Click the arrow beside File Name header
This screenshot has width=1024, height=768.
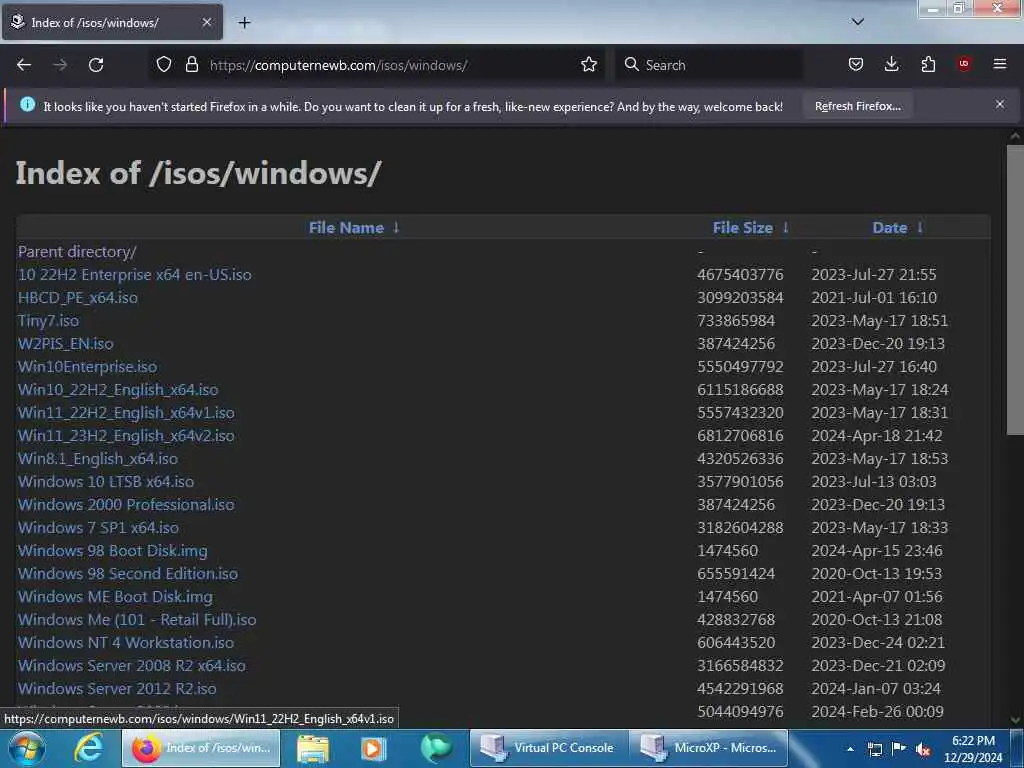point(396,227)
